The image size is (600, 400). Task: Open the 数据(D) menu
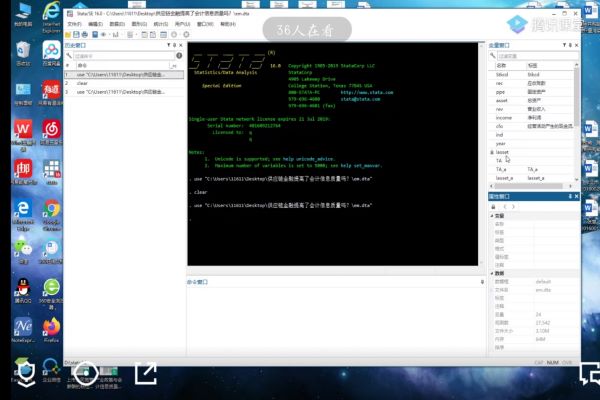click(117, 24)
